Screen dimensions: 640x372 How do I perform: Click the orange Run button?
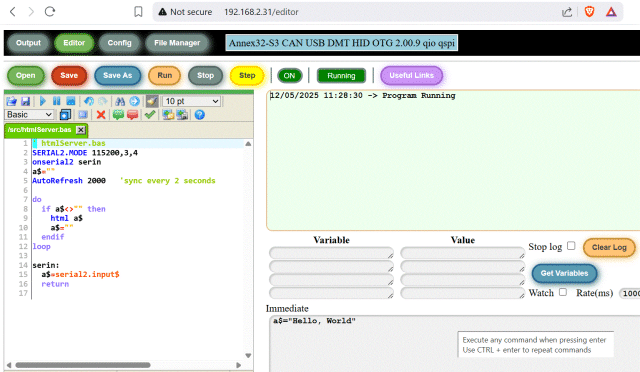click(x=164, y=76)
